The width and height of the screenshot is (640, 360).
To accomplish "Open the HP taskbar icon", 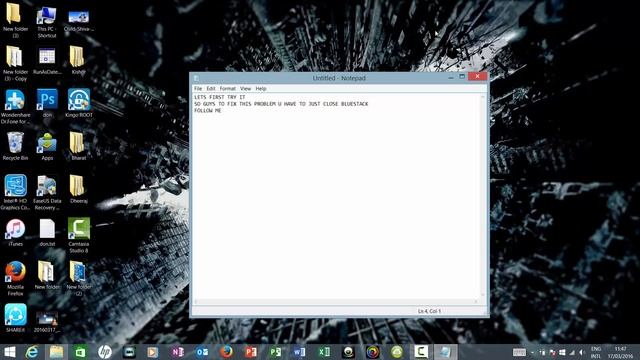I will [104, 352].
